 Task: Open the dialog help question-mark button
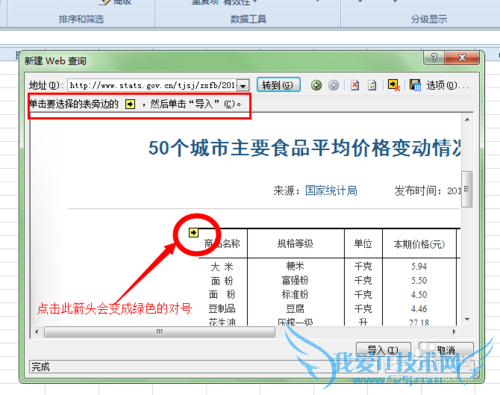pos(434,58)
